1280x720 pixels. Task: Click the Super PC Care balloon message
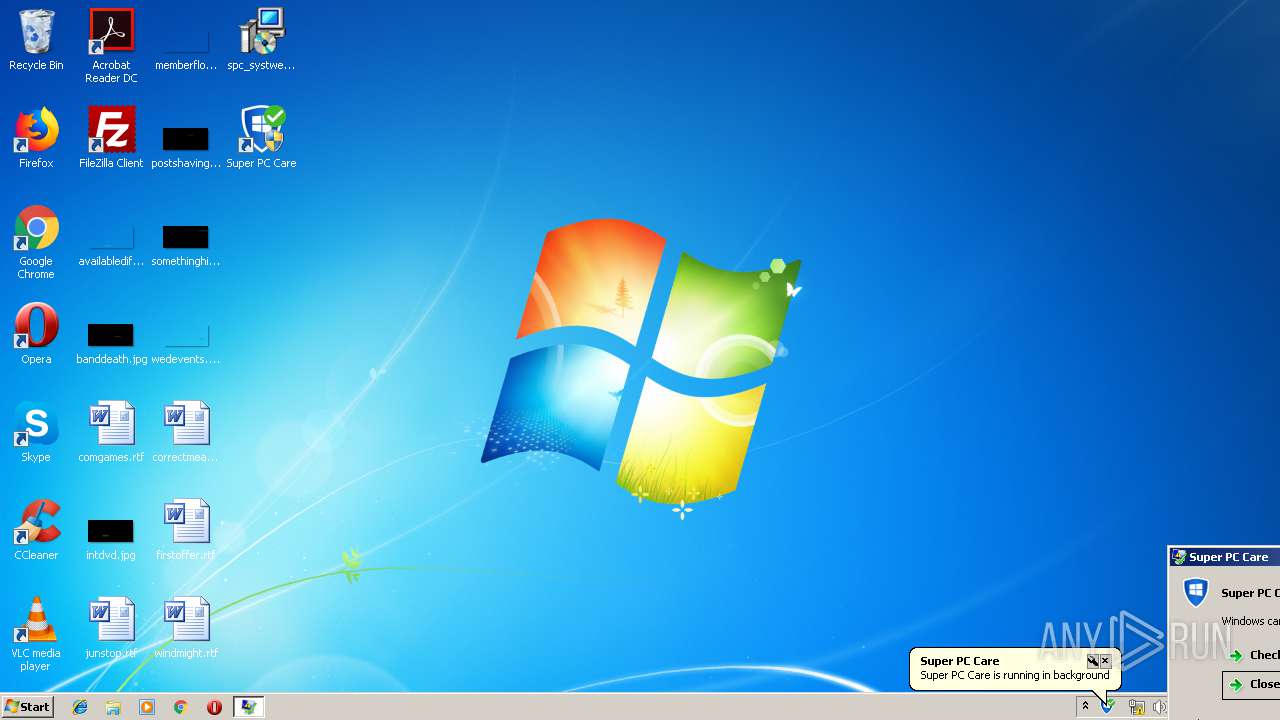click(1014, 675)
